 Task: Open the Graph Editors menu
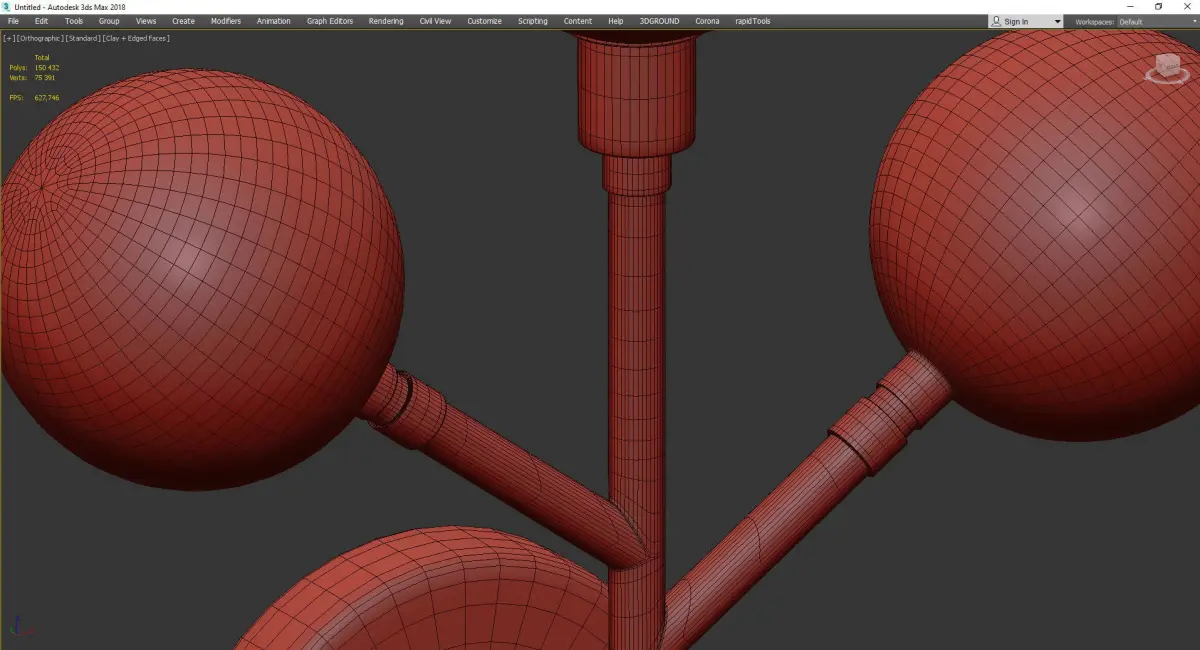click(x=330, y=21)
